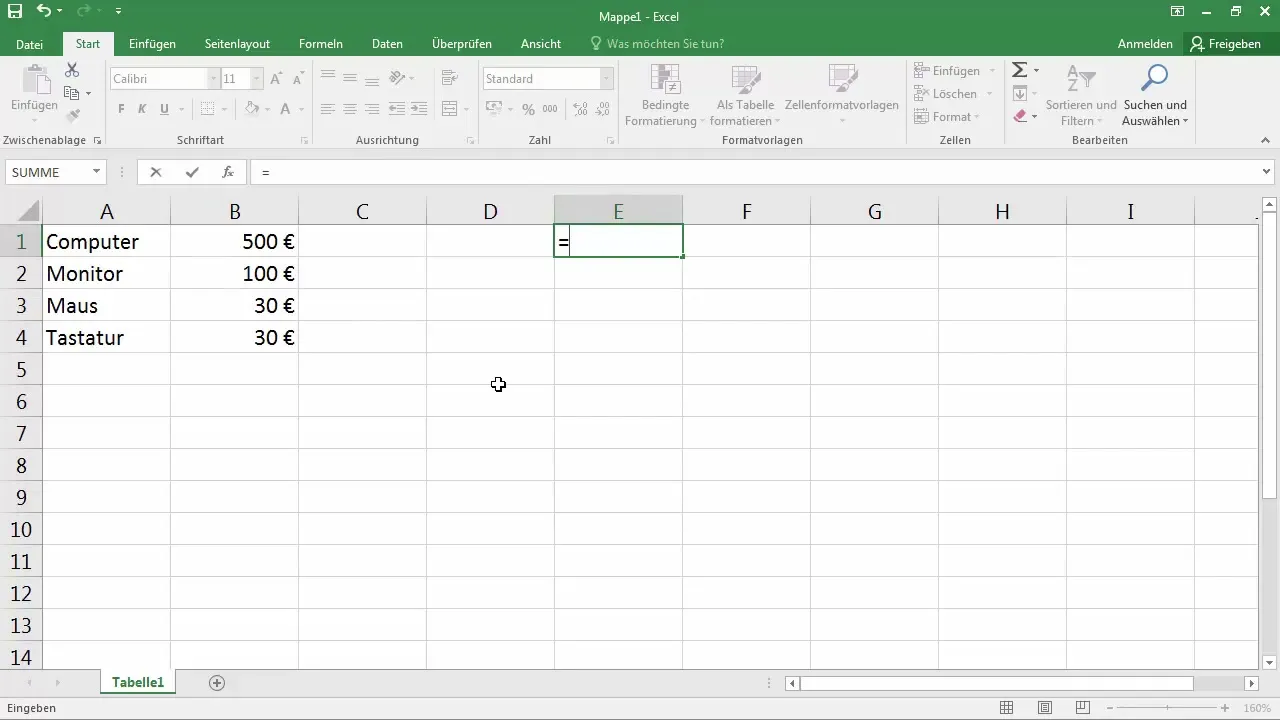Click the Format Painter brush icon
Screen dimensions: 1280x720
pyautogui.click(x=72, y=116)
